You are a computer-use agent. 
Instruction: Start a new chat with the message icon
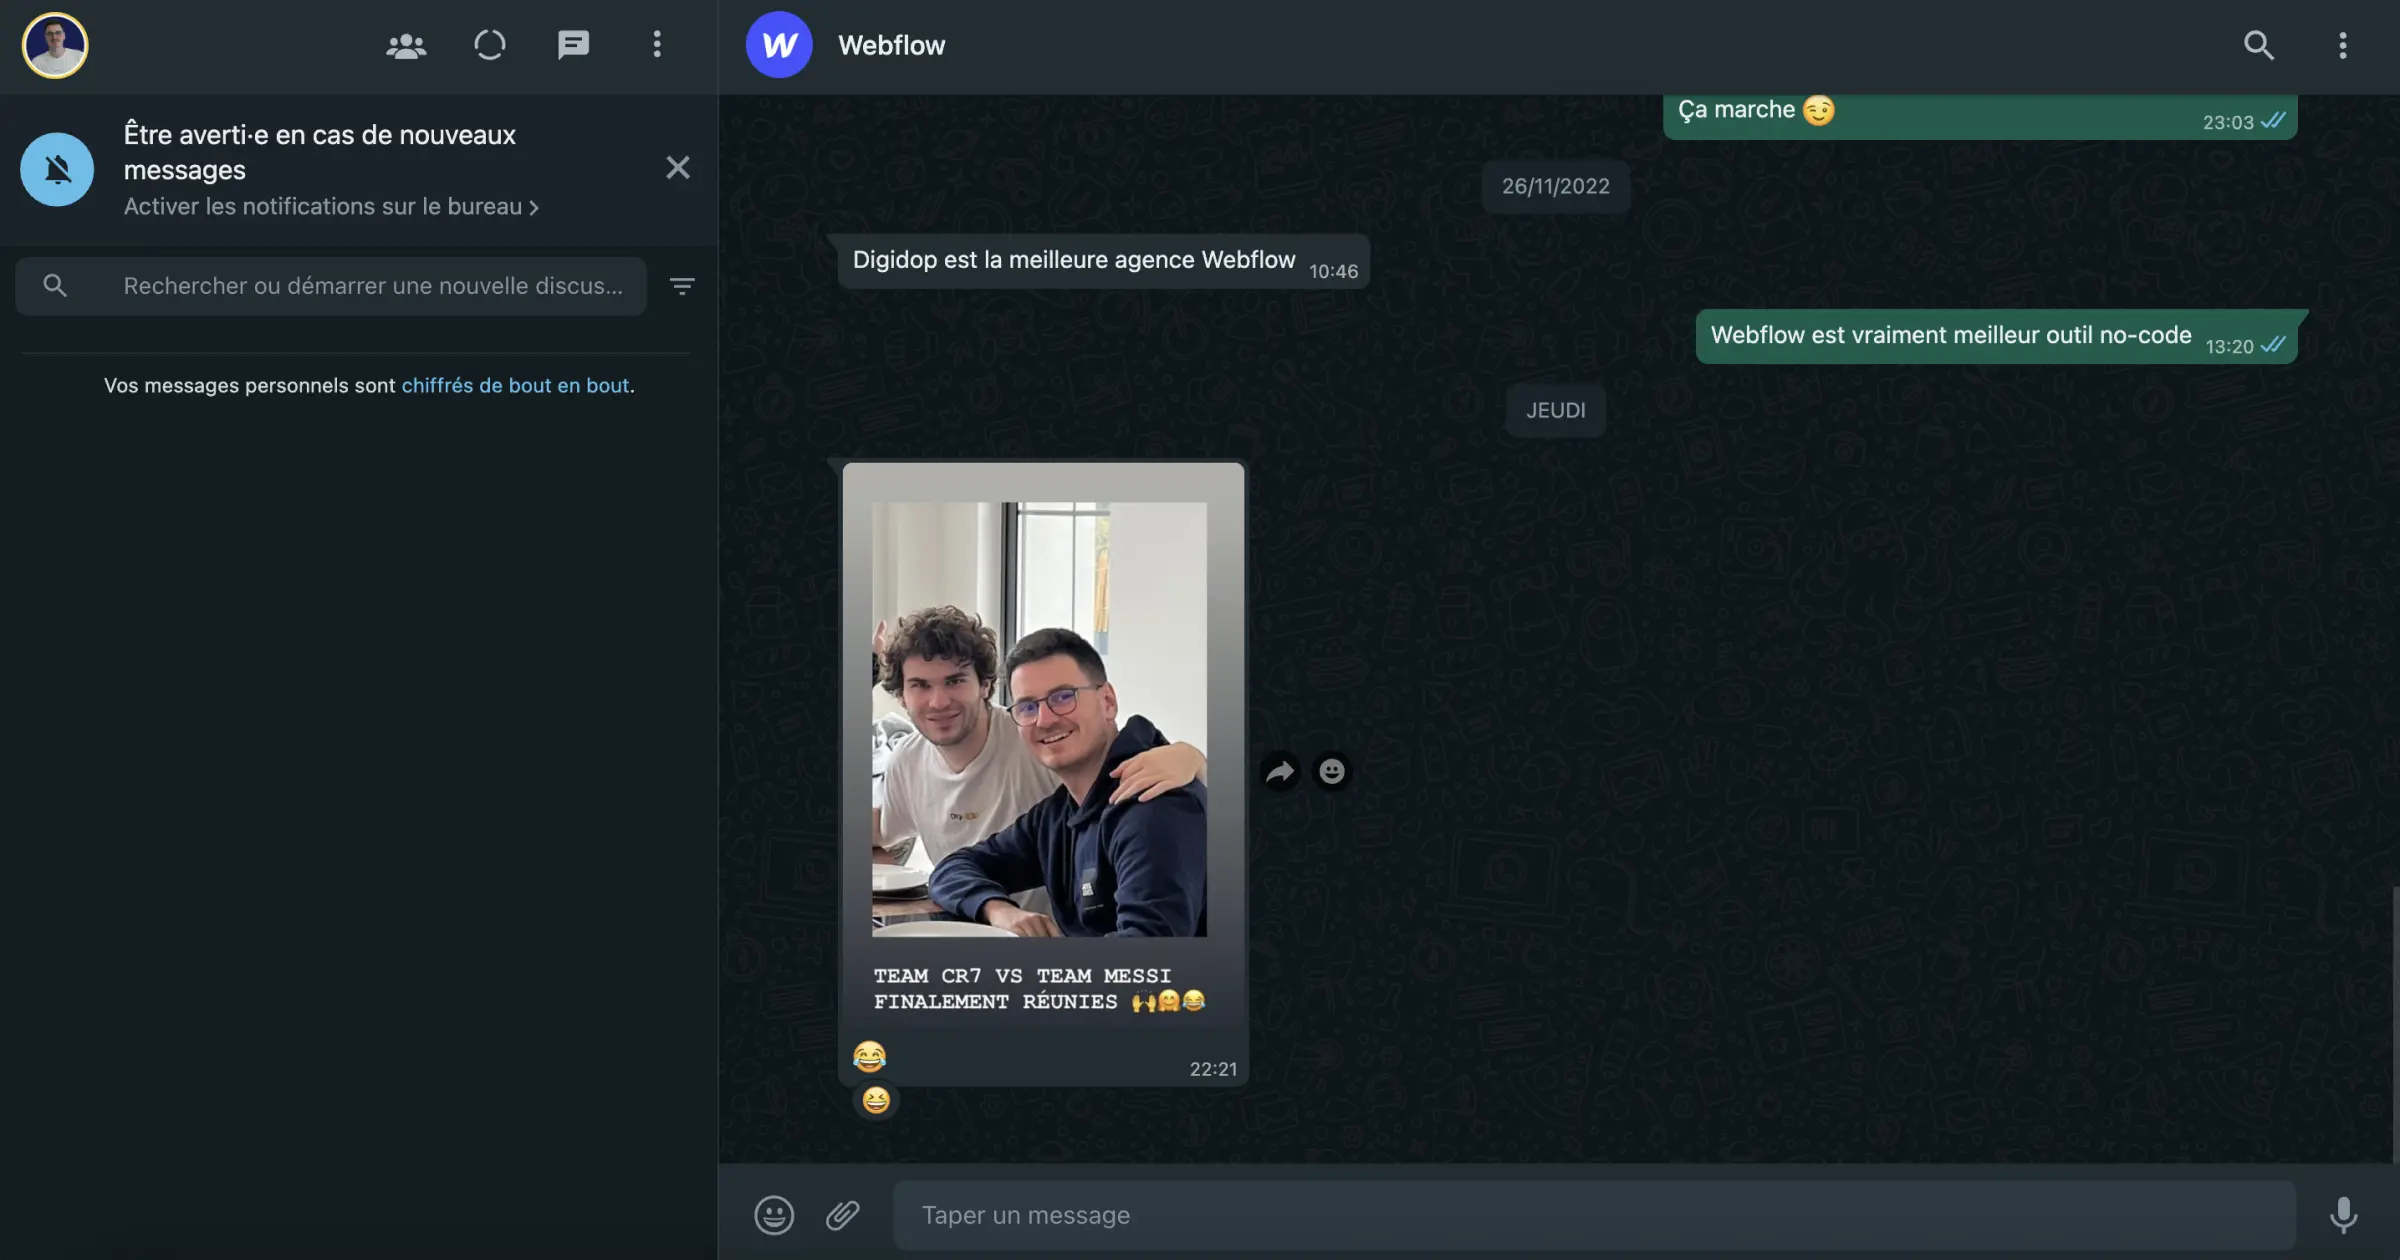pyautogui.click(x=573, y=45)
